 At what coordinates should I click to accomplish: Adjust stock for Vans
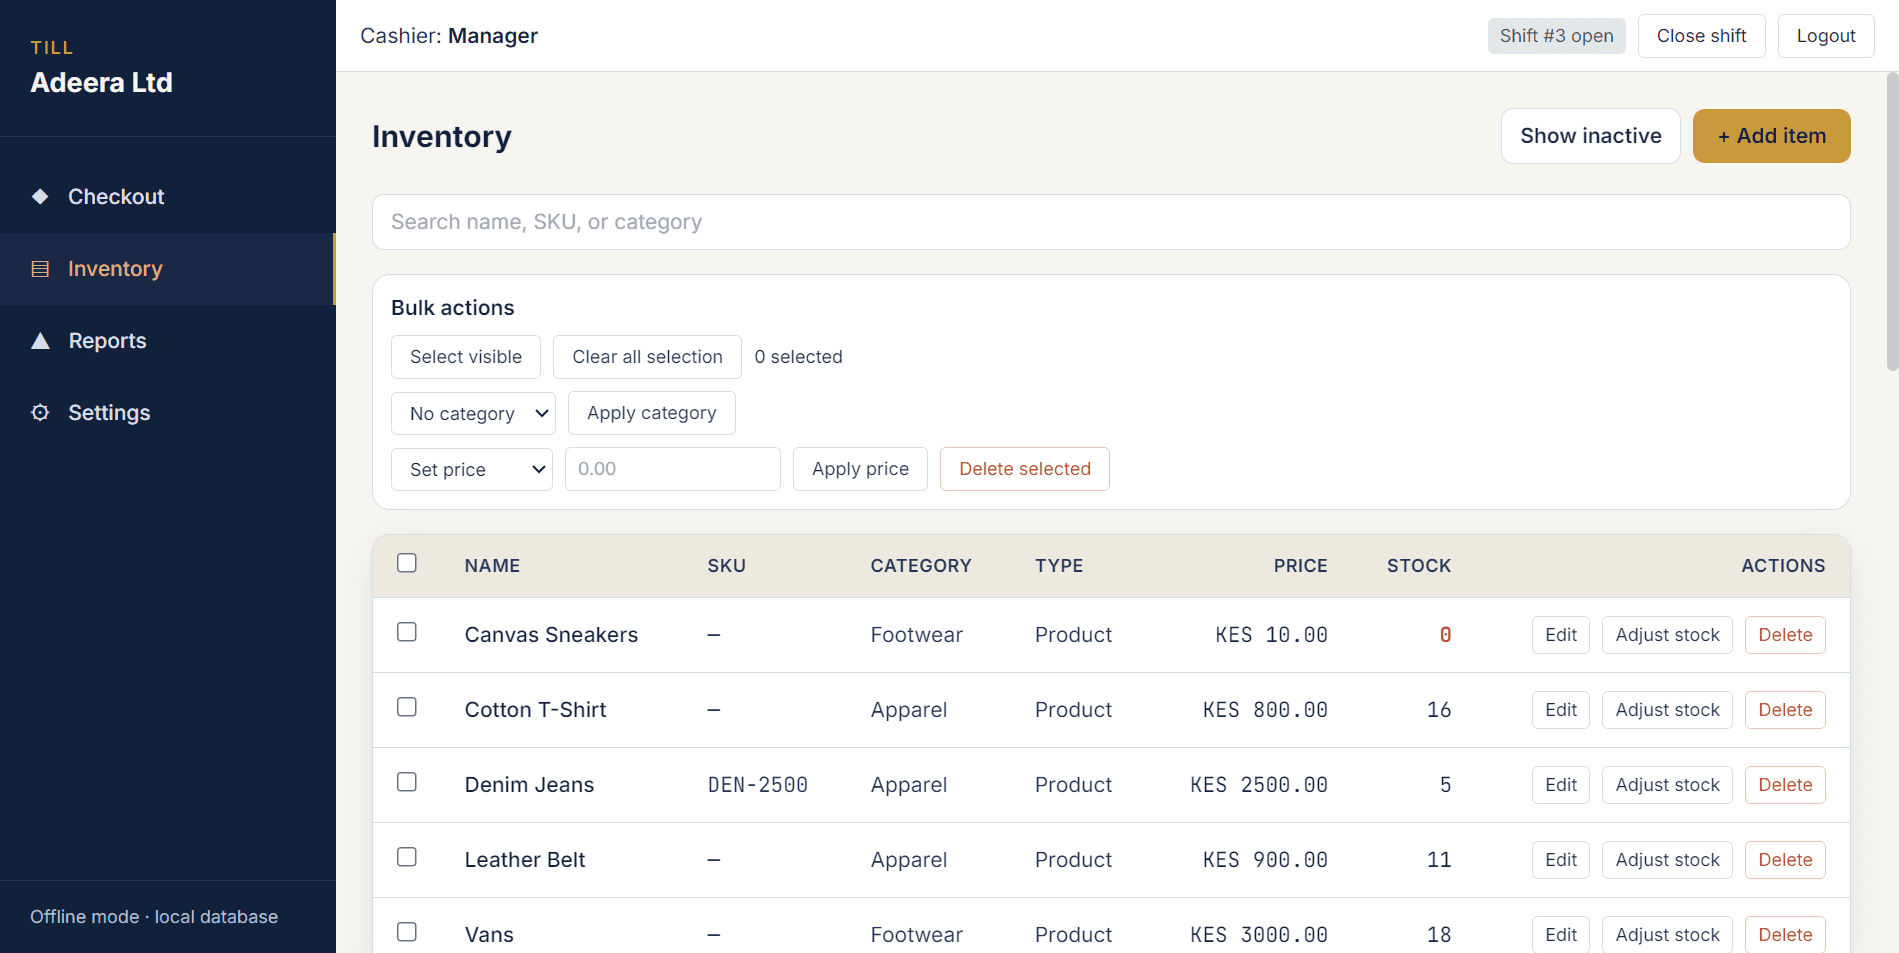[1667, 935]
